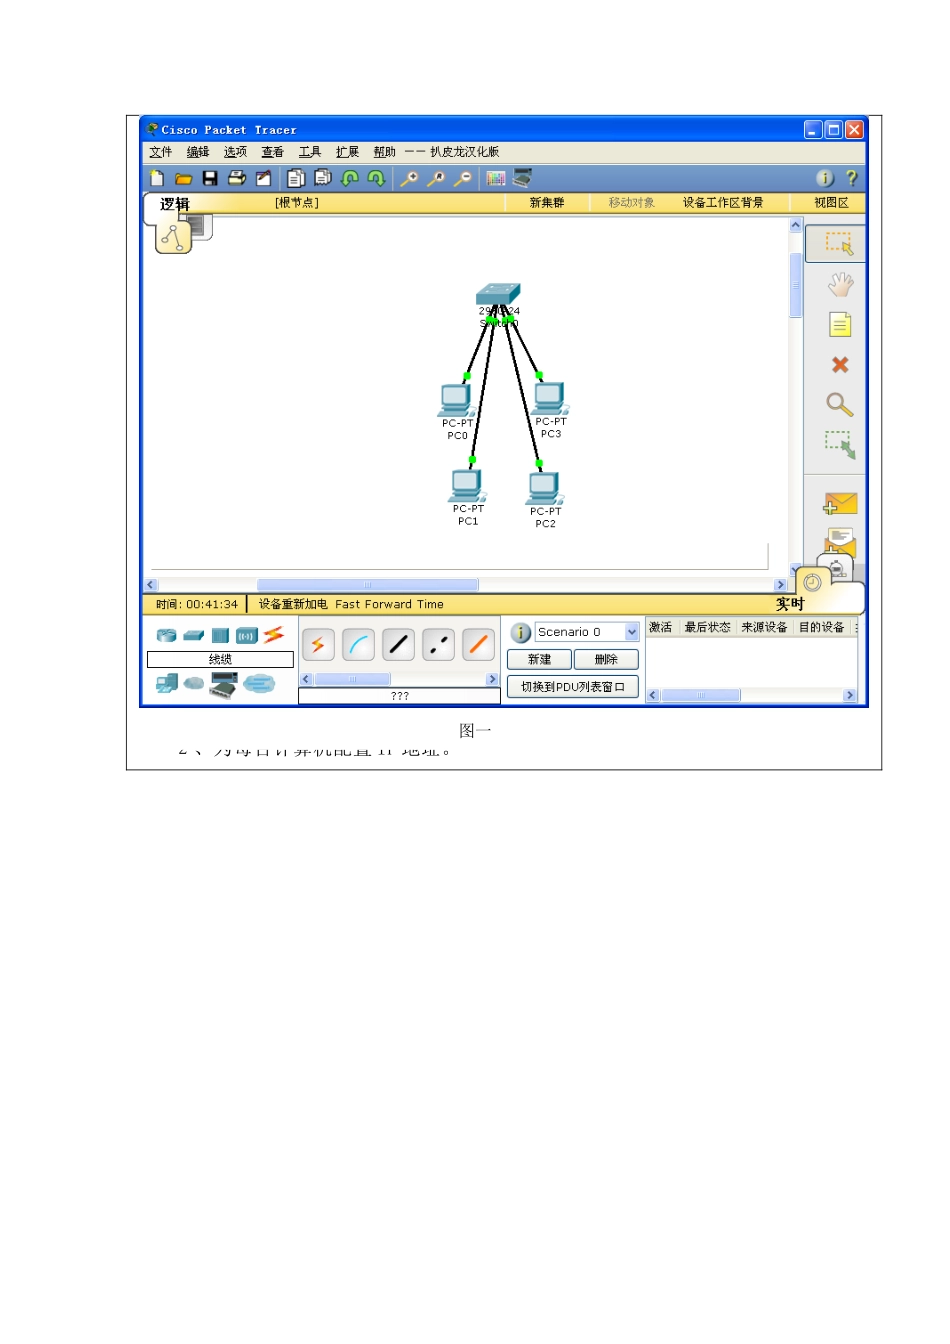Open the Activity Wizard icon
The height and width of the screenshot is (1344, 950).
pos(263,178)
